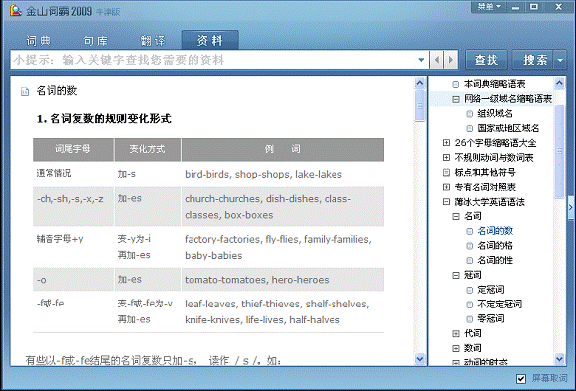
Task: Expand the 代词 tree node
Action: pyautogui.click(x=456, y=333)
